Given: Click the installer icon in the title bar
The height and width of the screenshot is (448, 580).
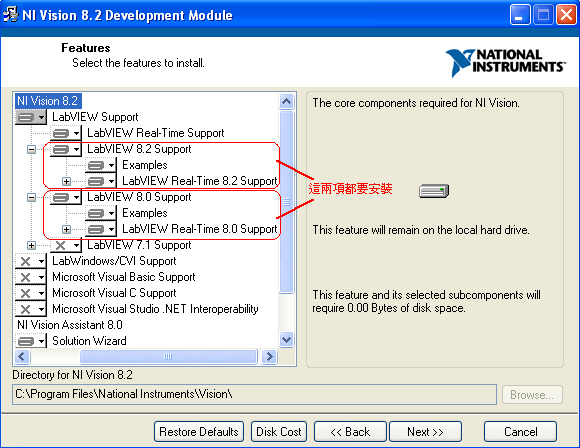Looking at the screenshot, I should tap(10, 15).
